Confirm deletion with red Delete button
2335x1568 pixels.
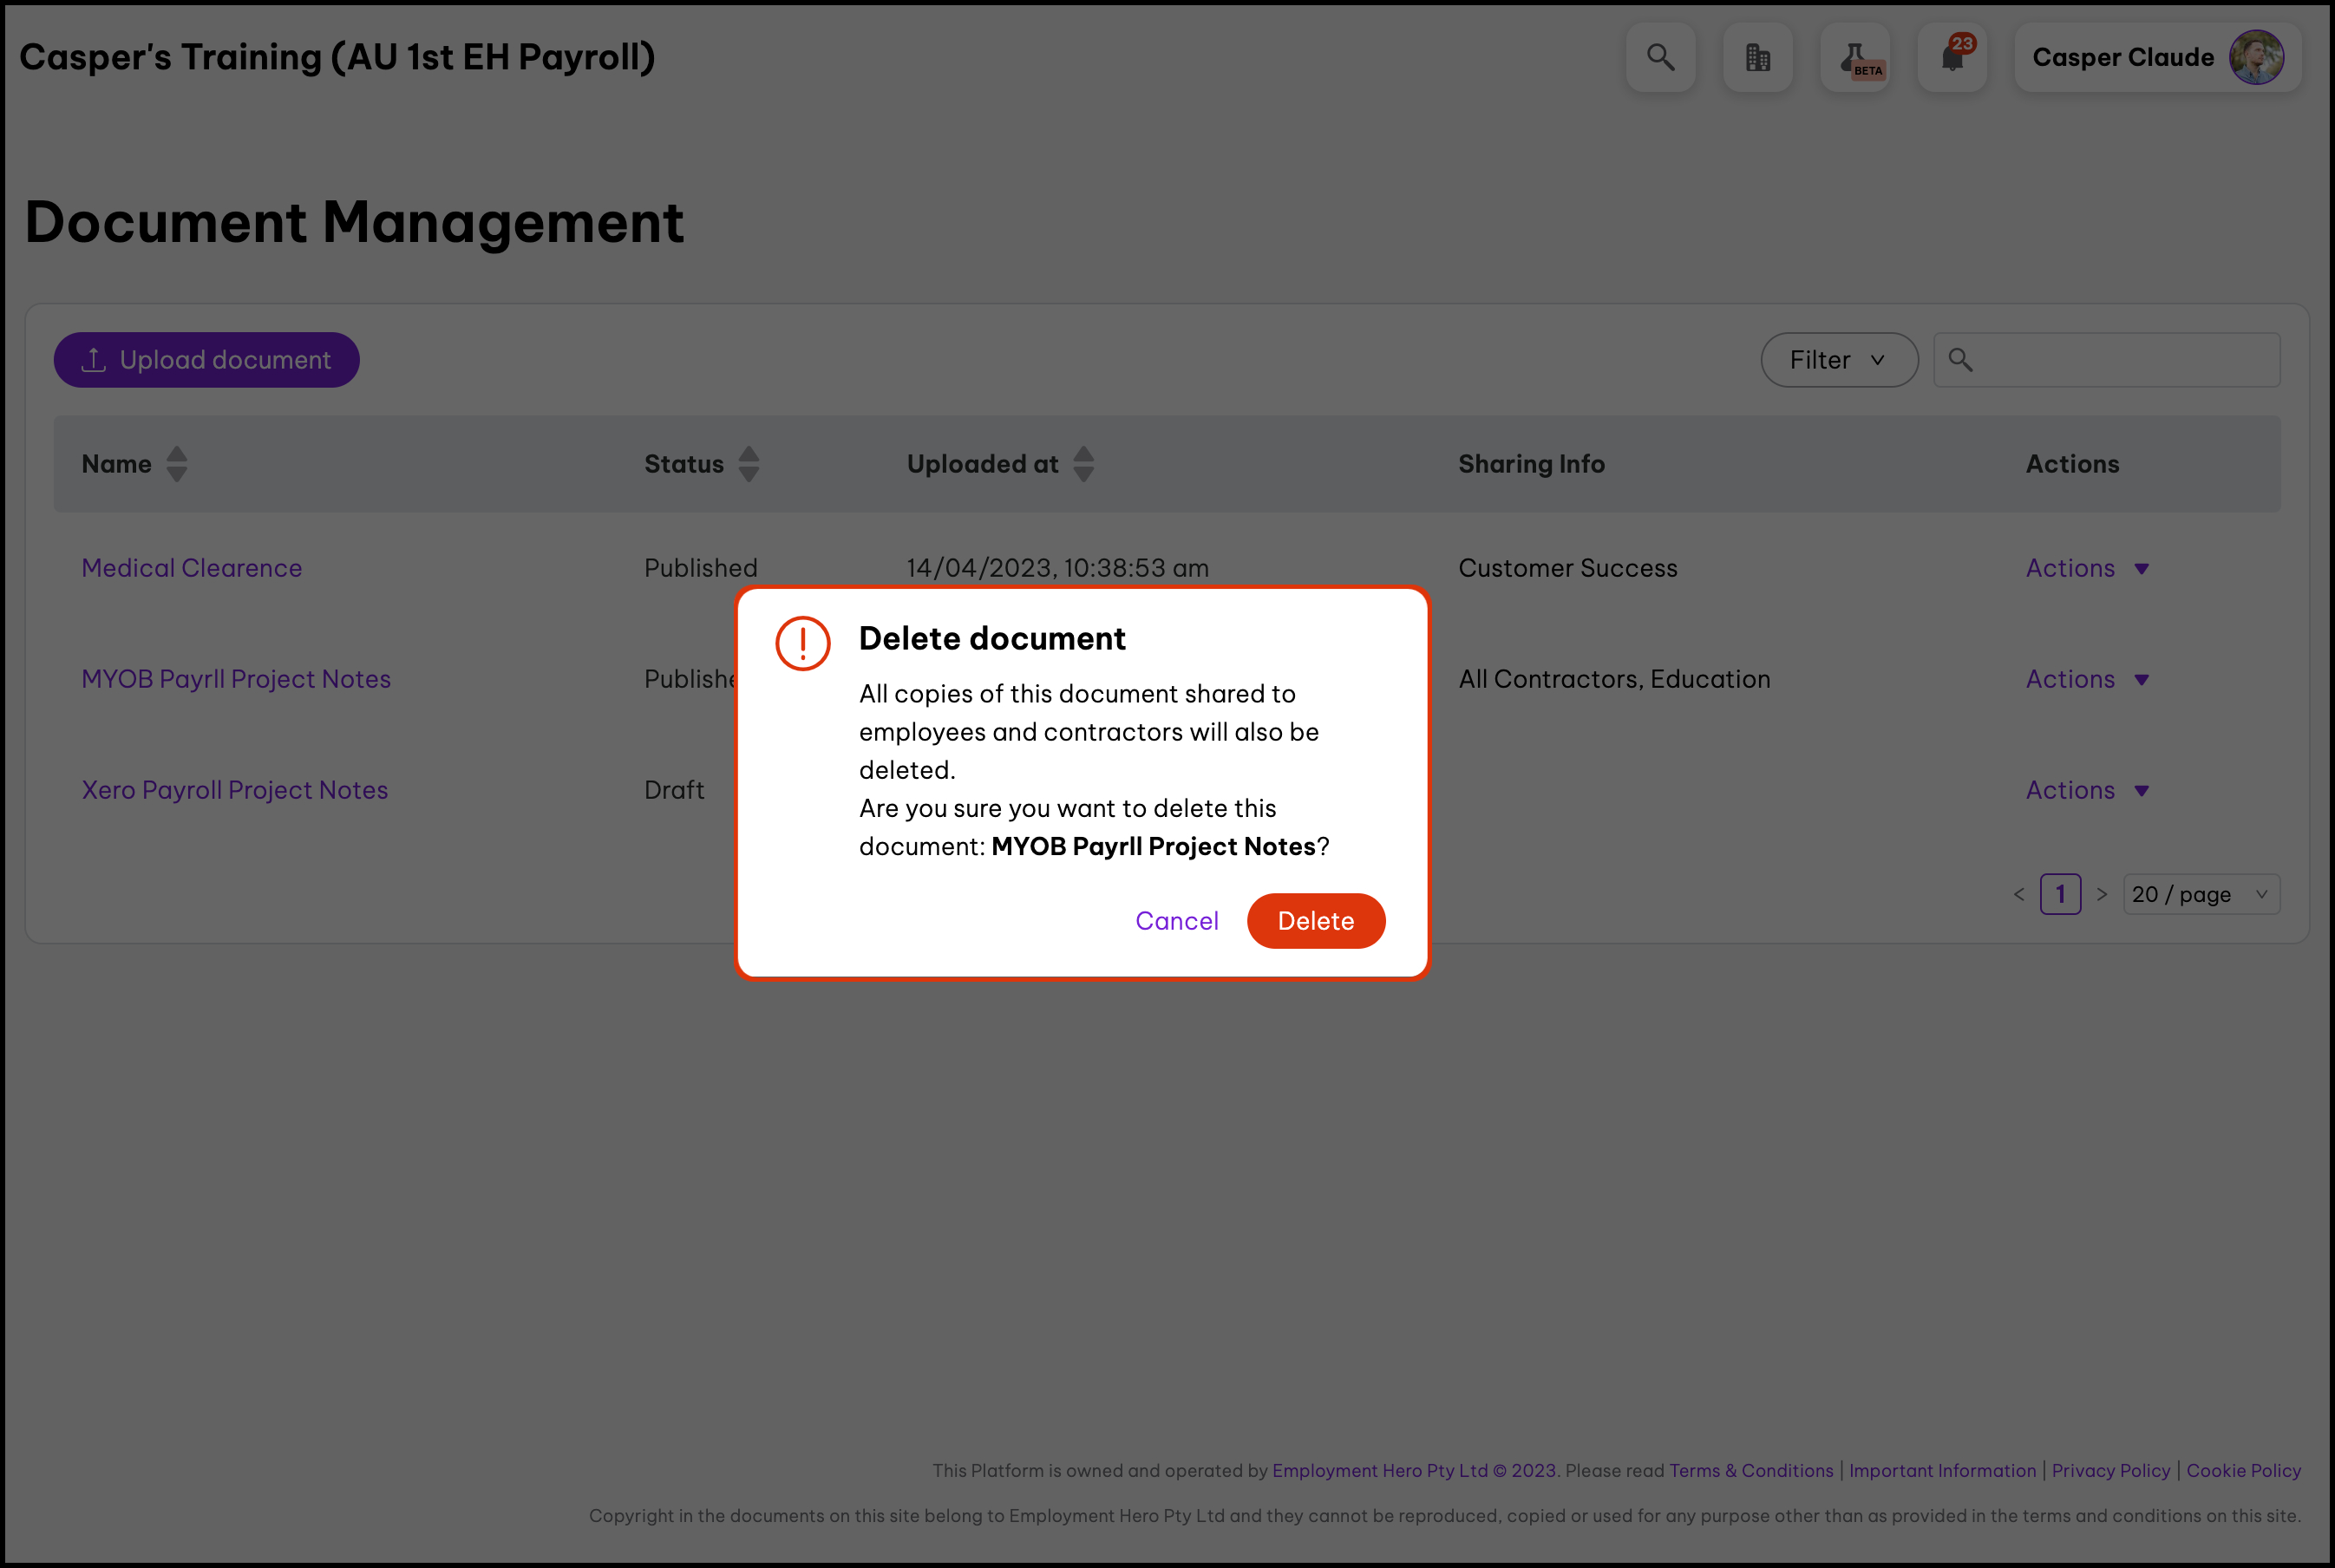[x=1315, y=921]
